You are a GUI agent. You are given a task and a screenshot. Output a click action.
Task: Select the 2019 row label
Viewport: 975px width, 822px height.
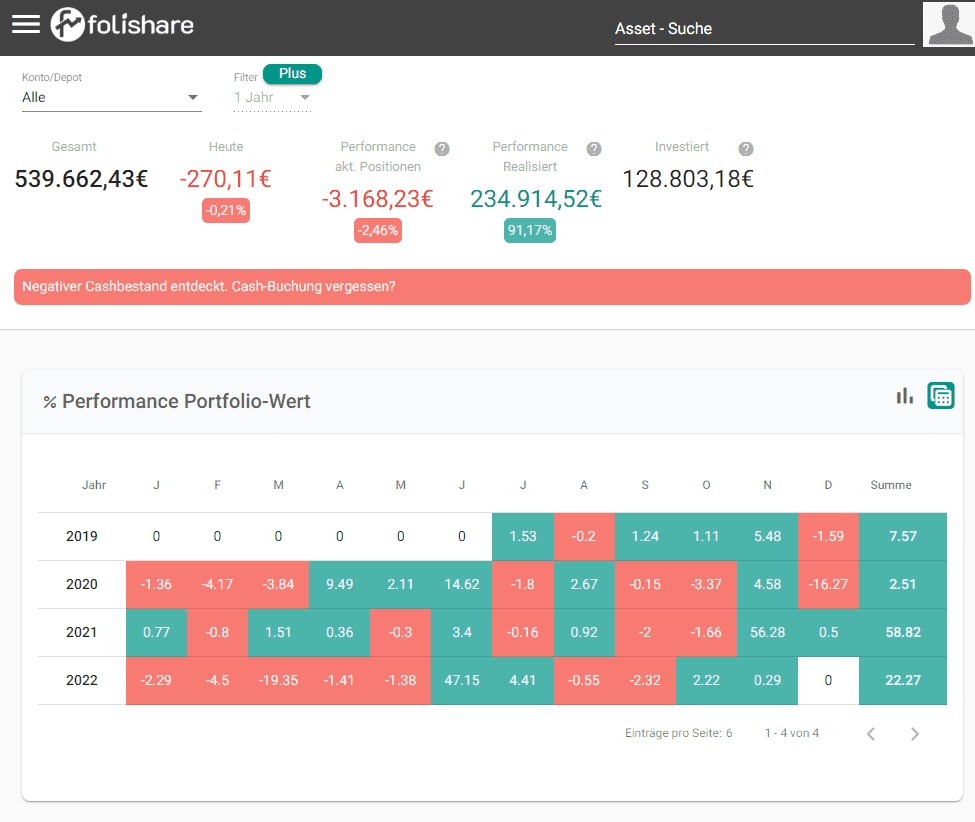[x=81, y=536]
